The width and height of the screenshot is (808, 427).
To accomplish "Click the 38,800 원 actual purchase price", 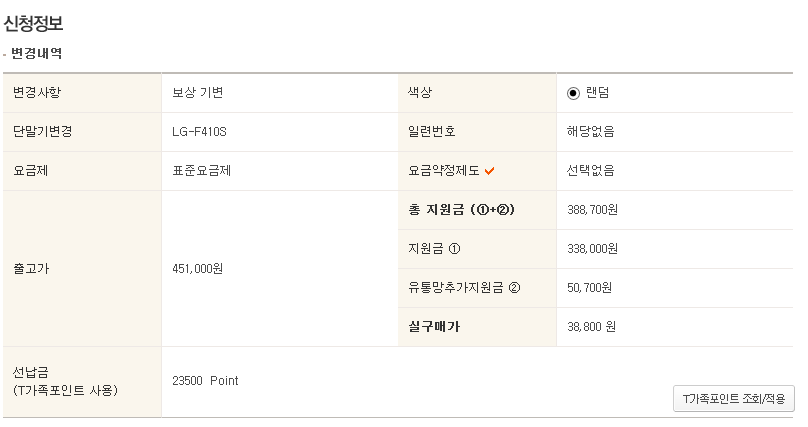I will pos(591,327).
